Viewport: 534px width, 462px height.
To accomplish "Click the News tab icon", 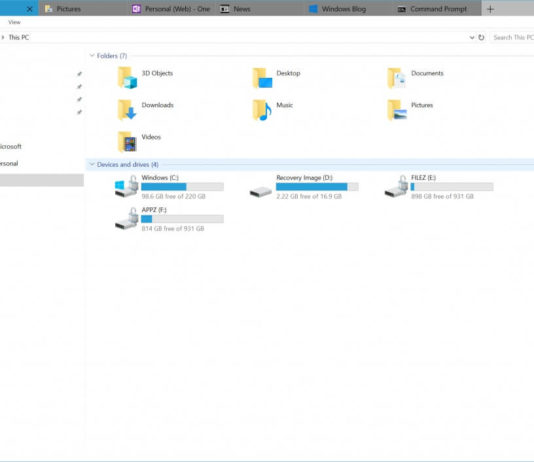I will (225, 9).
